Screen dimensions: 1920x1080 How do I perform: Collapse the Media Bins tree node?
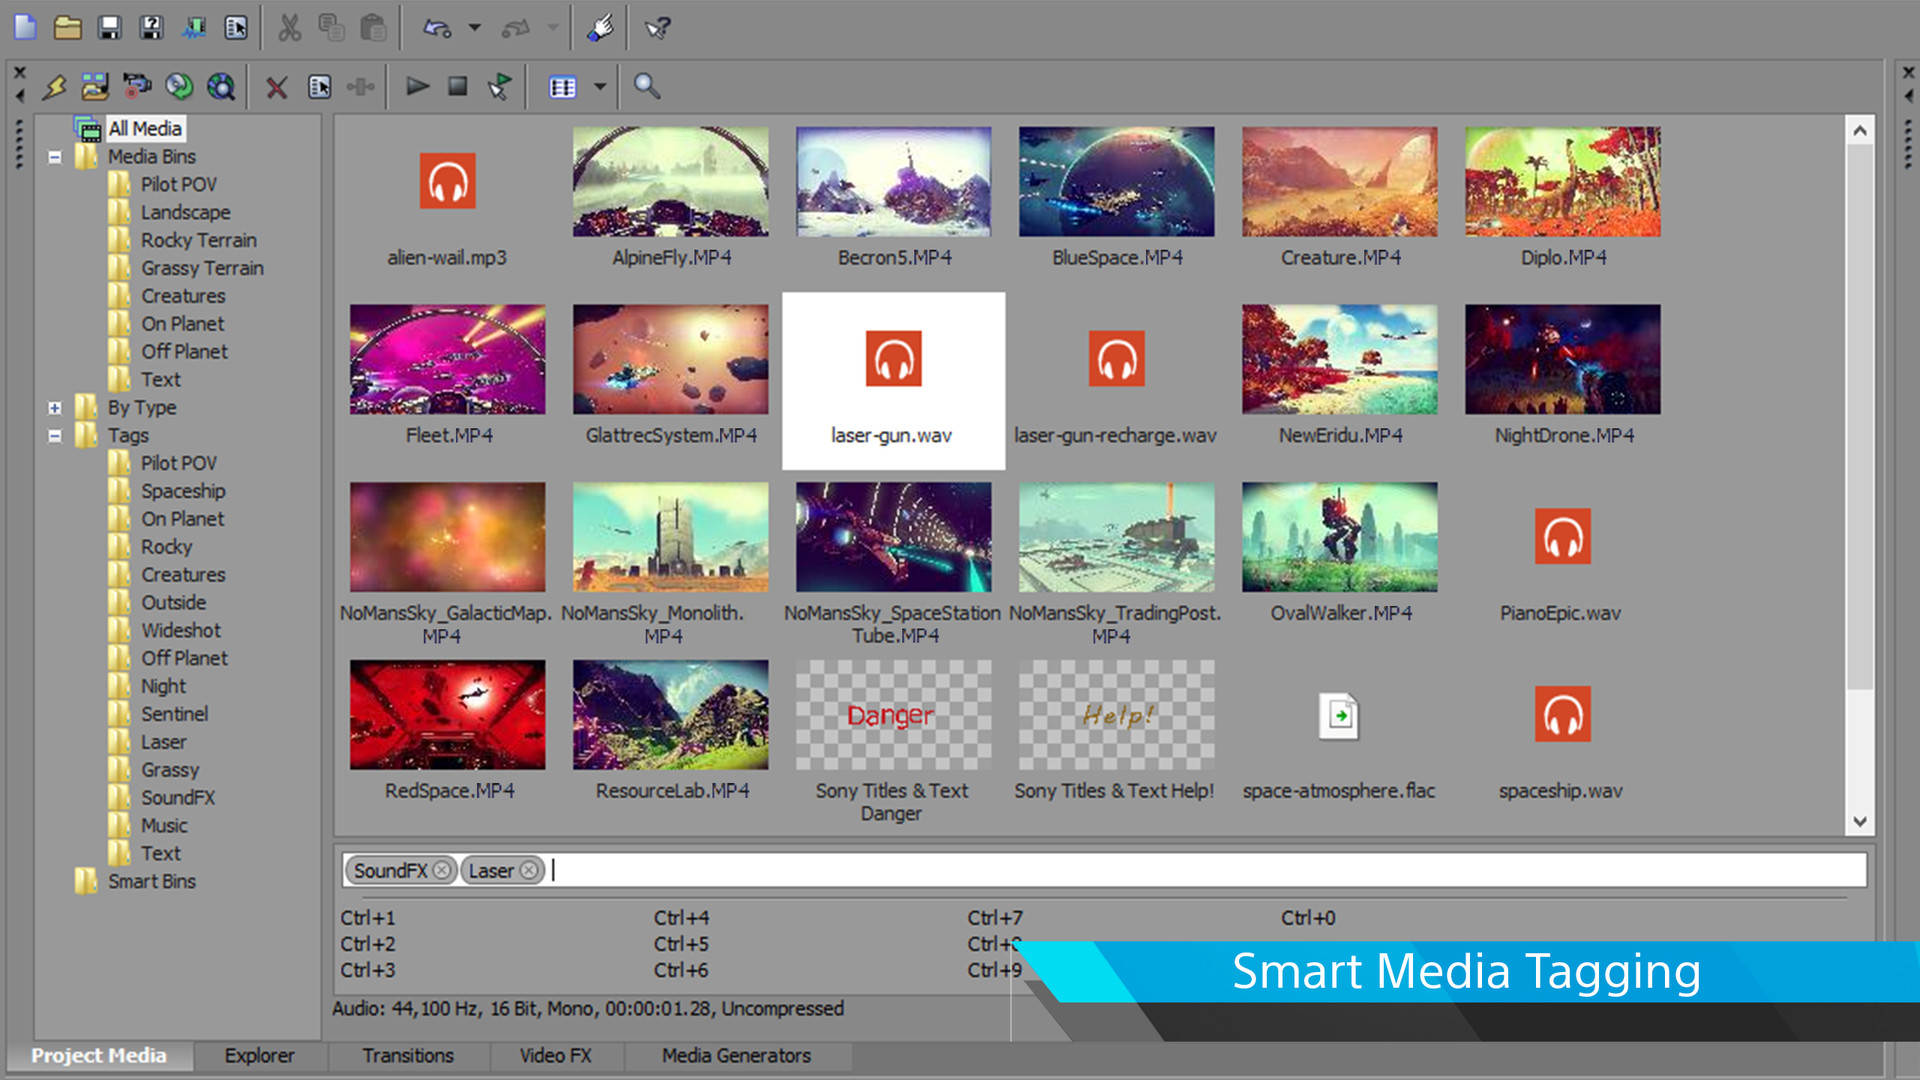[x=55, y=157]
